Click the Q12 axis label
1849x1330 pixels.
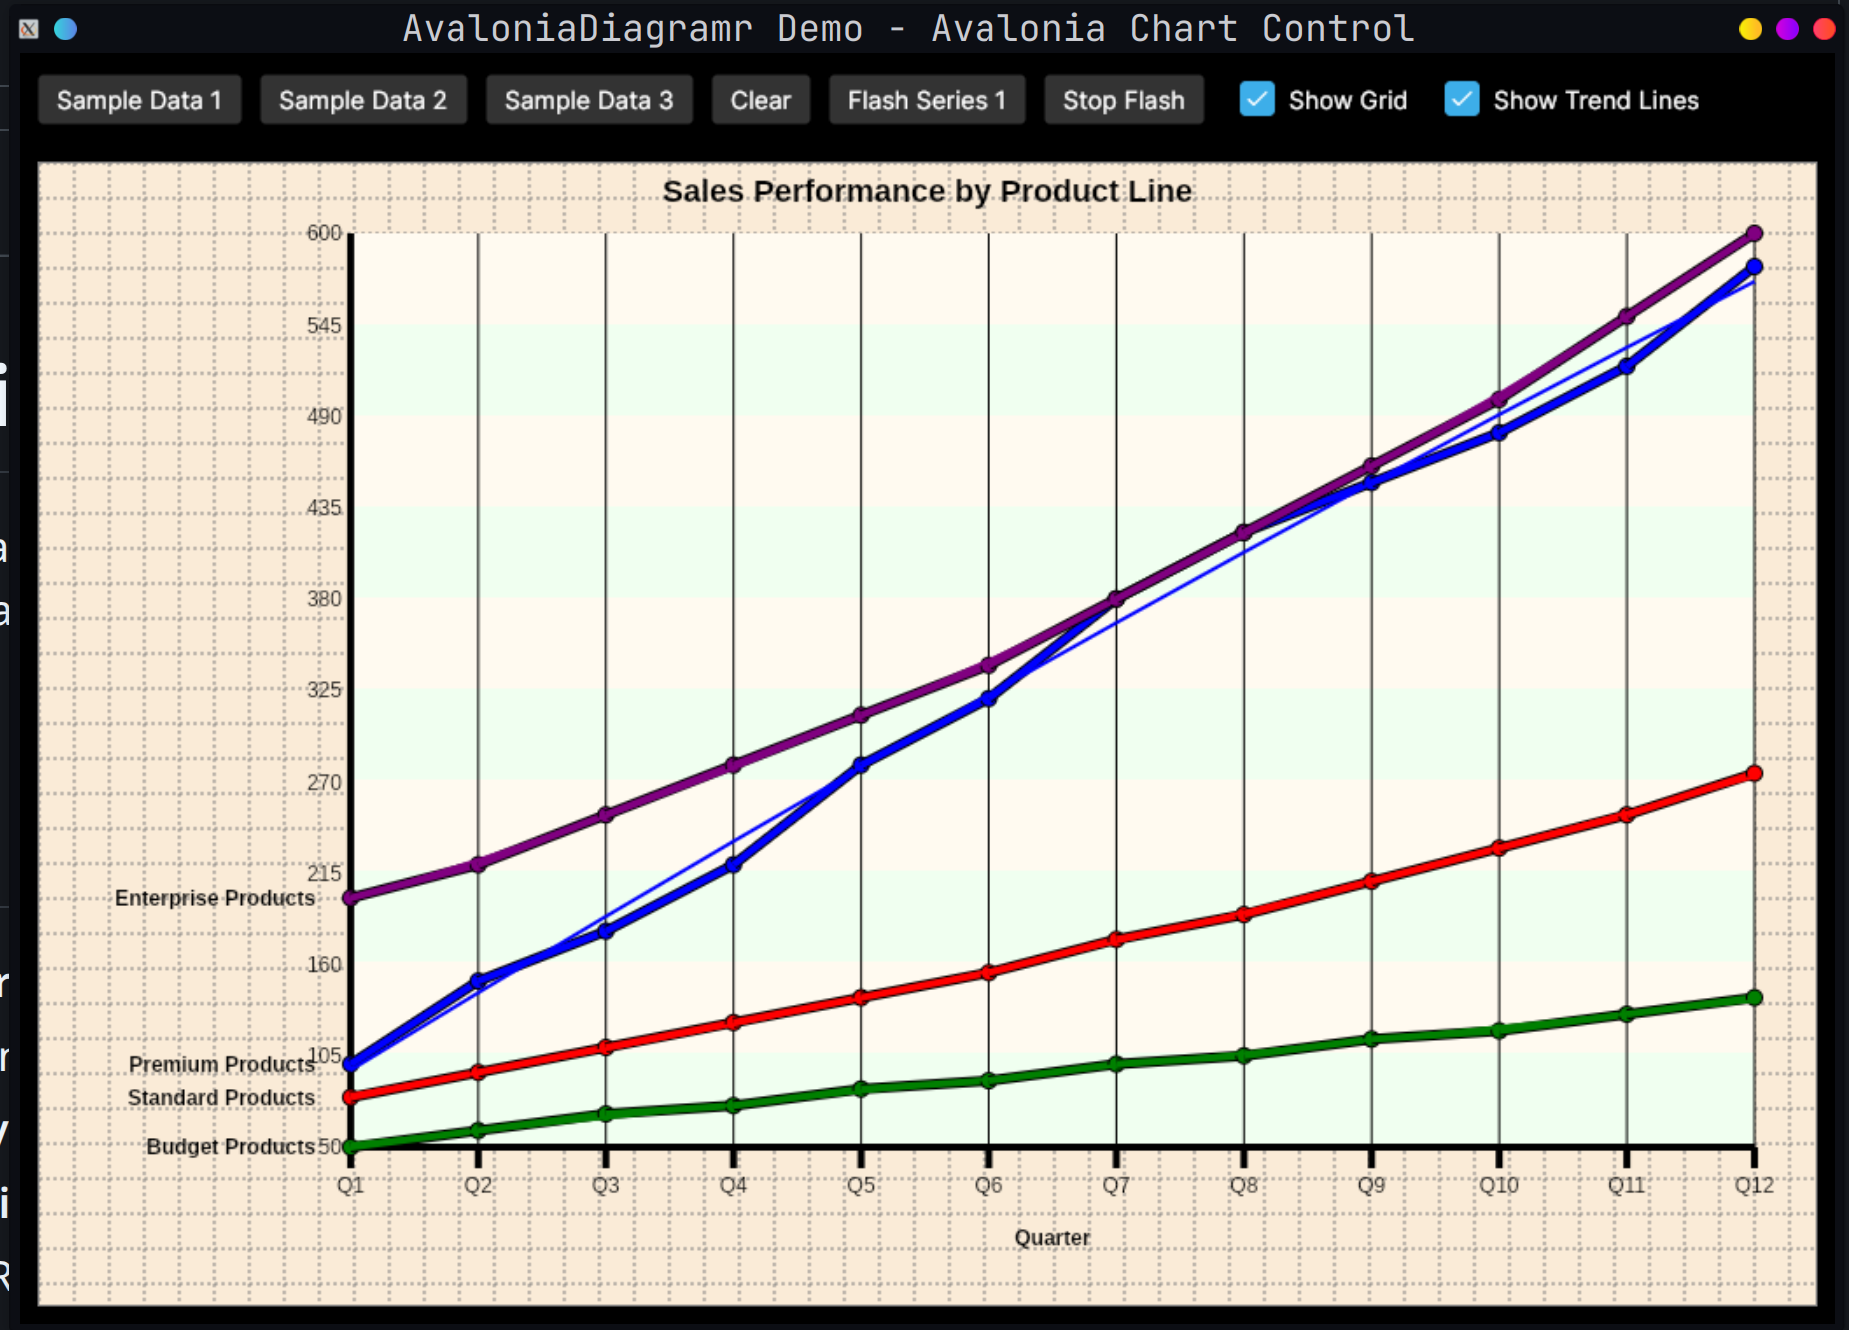[x=1754, y=1185]
